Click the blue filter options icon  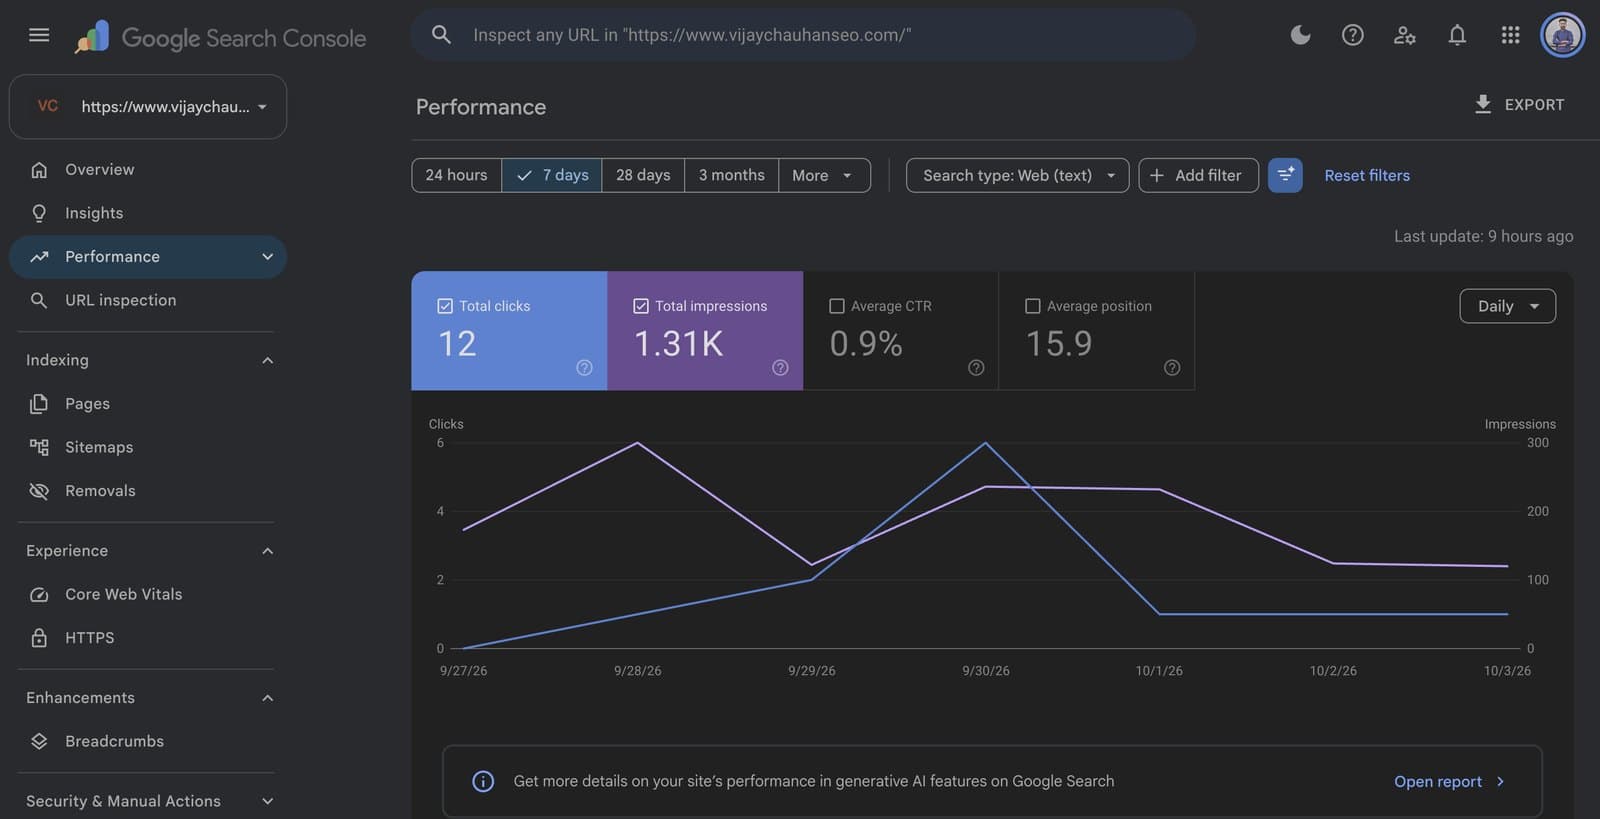coord(1285,175)
